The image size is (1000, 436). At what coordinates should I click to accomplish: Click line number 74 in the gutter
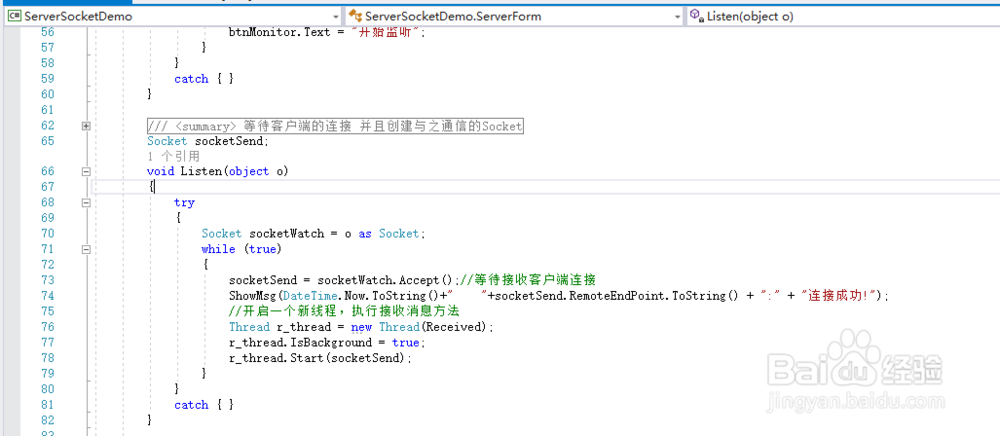click(47, 296)
